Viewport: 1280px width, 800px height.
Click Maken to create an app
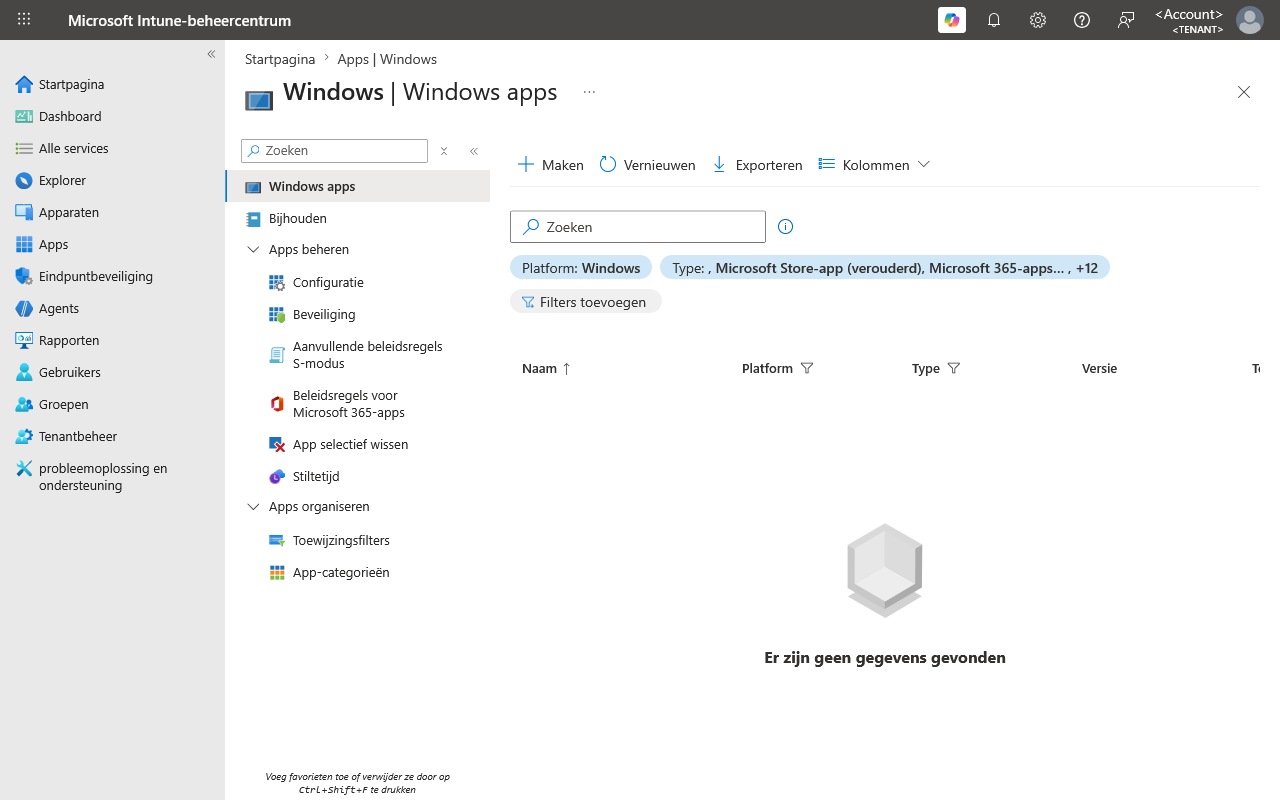coord(551,165)
